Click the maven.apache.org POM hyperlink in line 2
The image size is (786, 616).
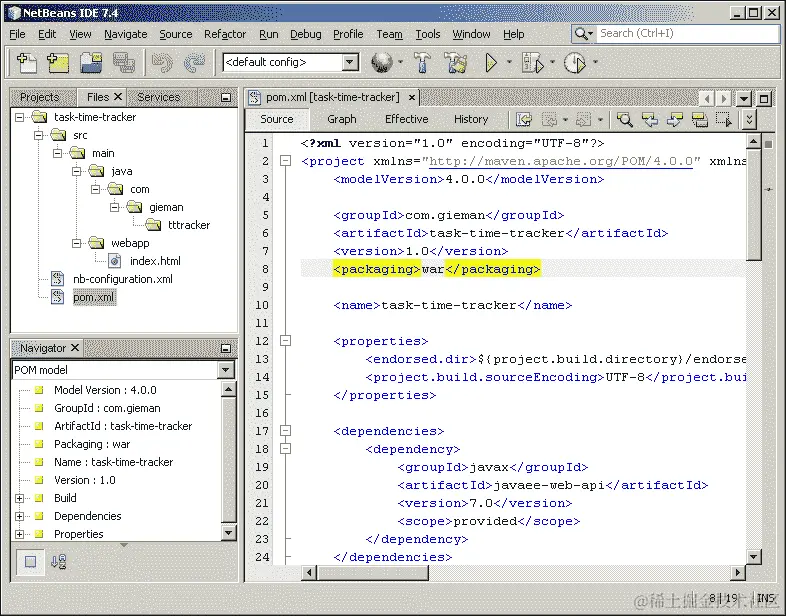click(x=561, y=161)
